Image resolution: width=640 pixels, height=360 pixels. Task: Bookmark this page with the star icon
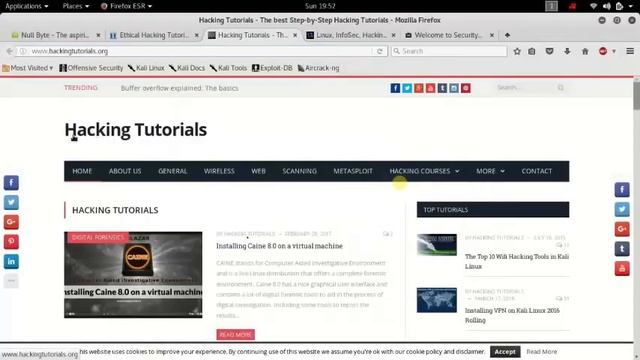[517, 51]
